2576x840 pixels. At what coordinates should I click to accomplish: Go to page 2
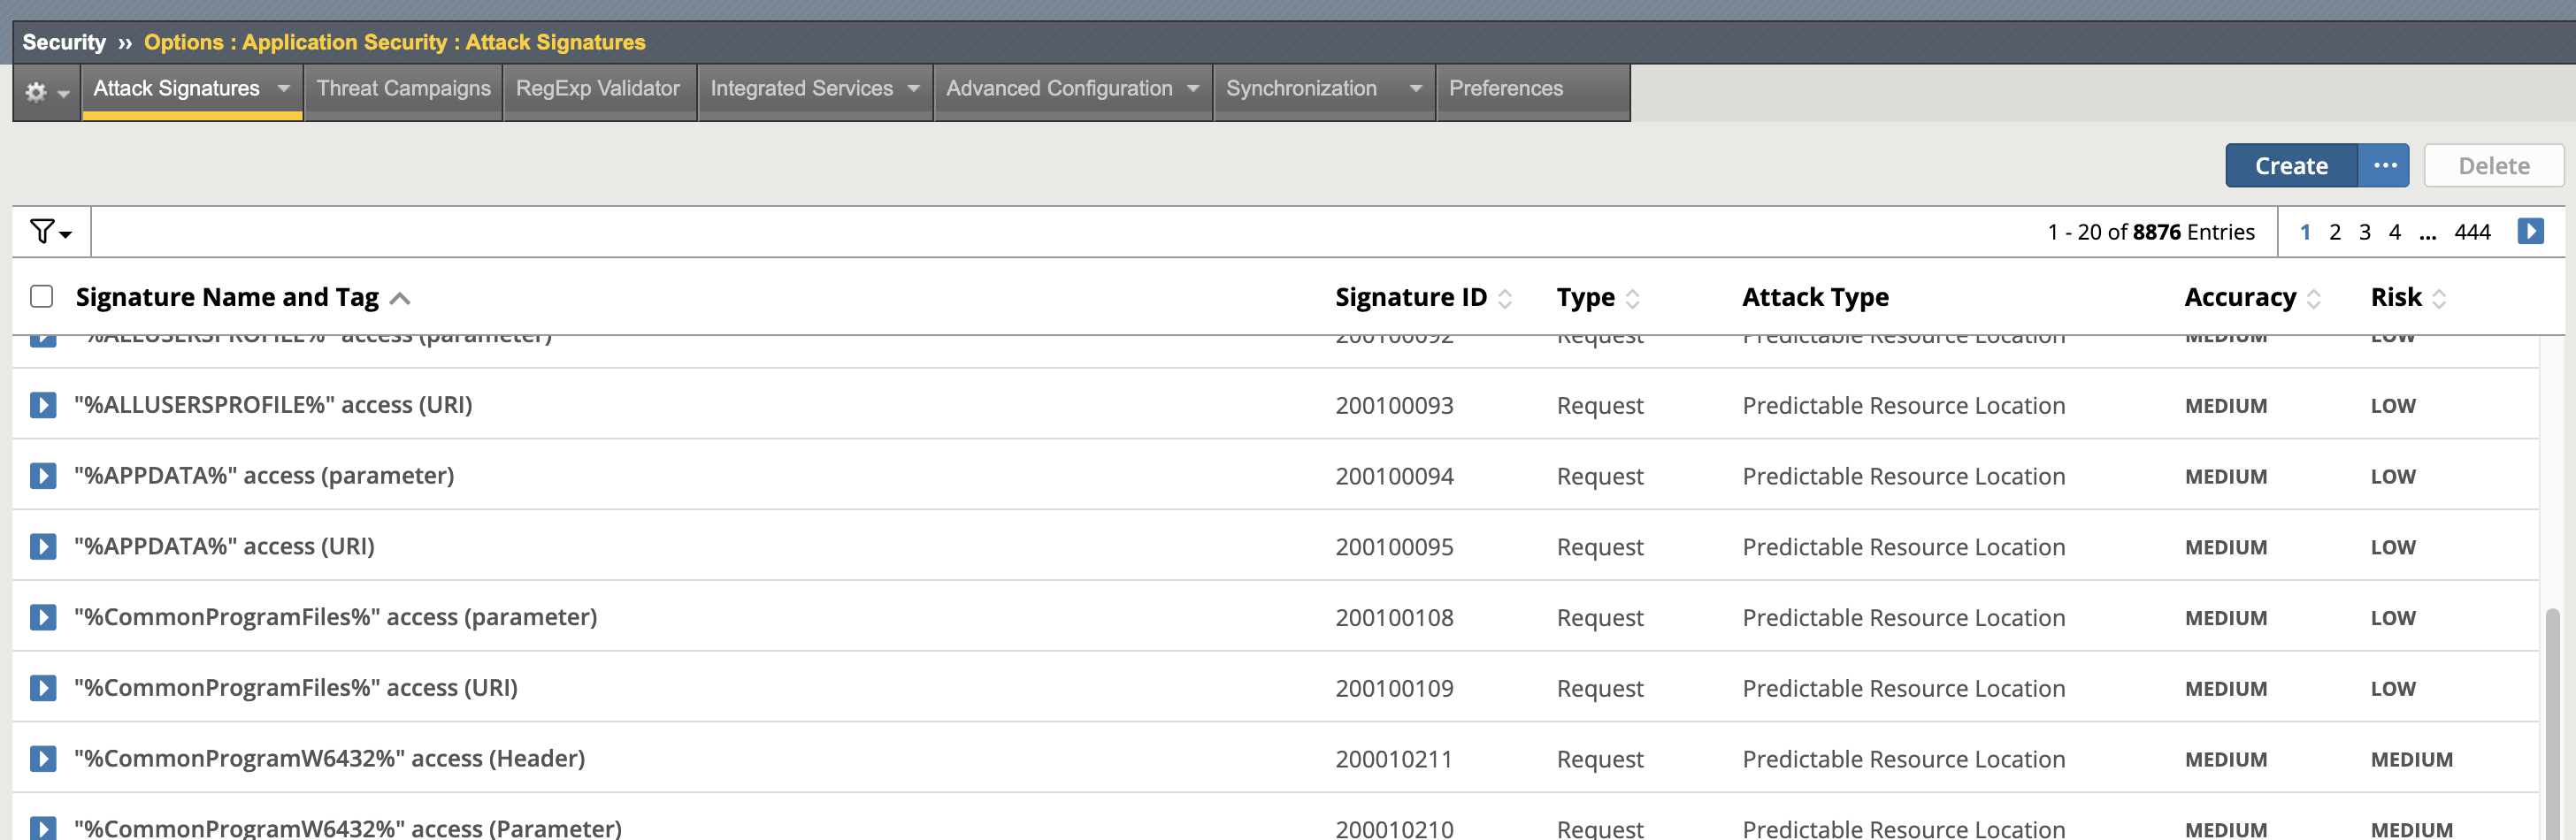2335,232
